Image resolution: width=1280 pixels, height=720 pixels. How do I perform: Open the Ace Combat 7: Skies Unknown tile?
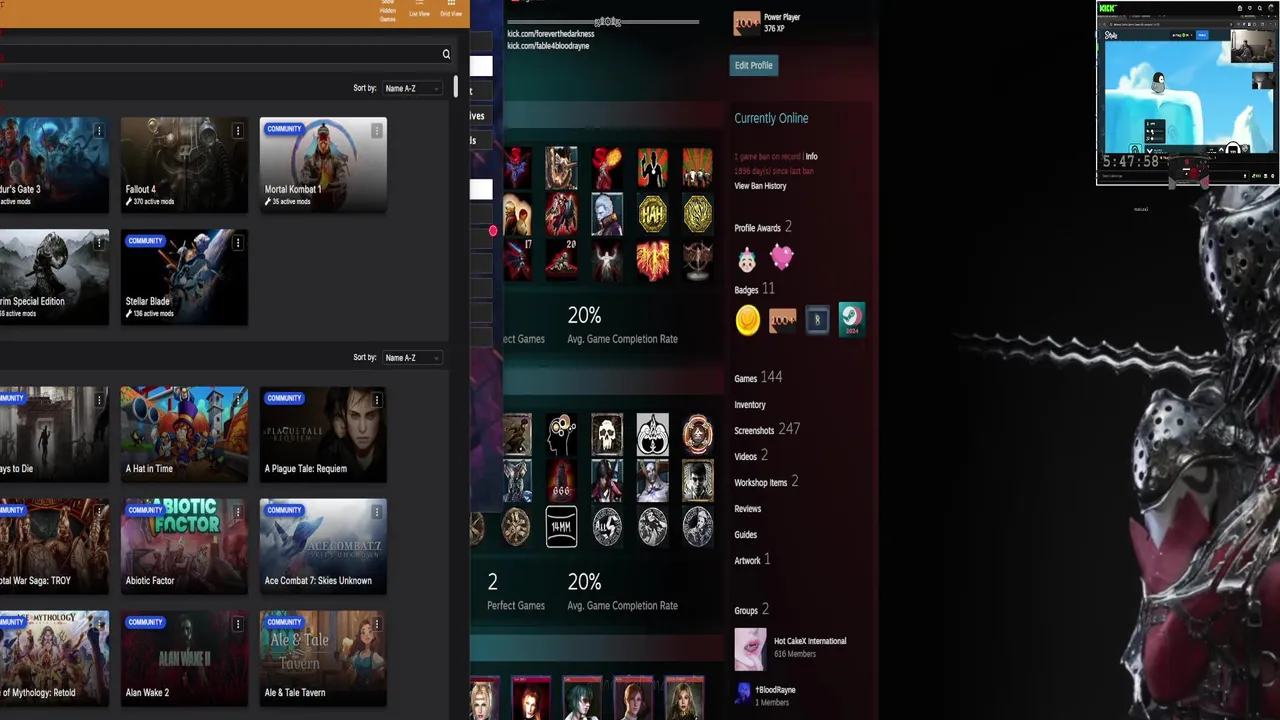coord(323,547)
